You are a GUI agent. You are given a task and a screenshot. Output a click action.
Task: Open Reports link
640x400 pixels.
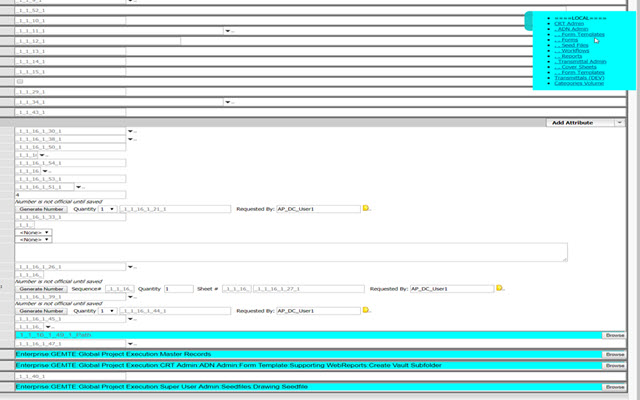(568, 56)
